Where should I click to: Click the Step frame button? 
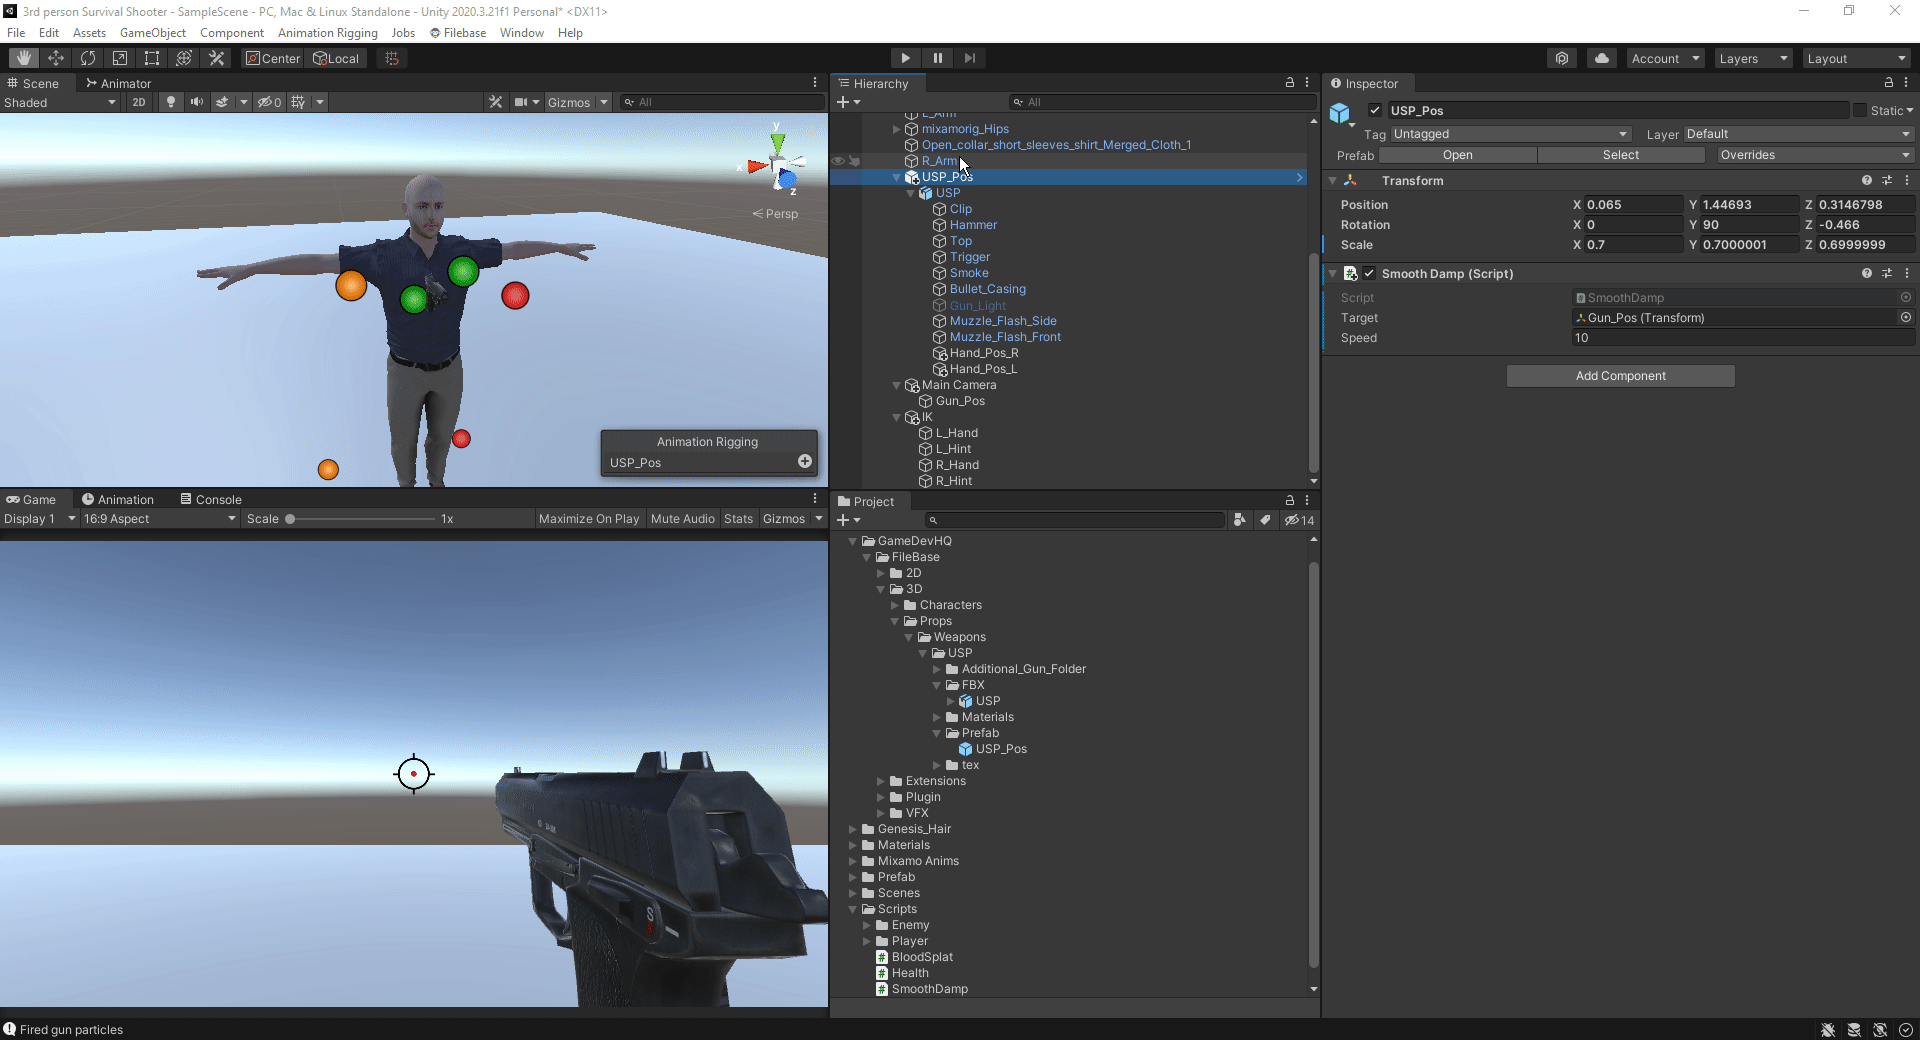click(969, 58)
